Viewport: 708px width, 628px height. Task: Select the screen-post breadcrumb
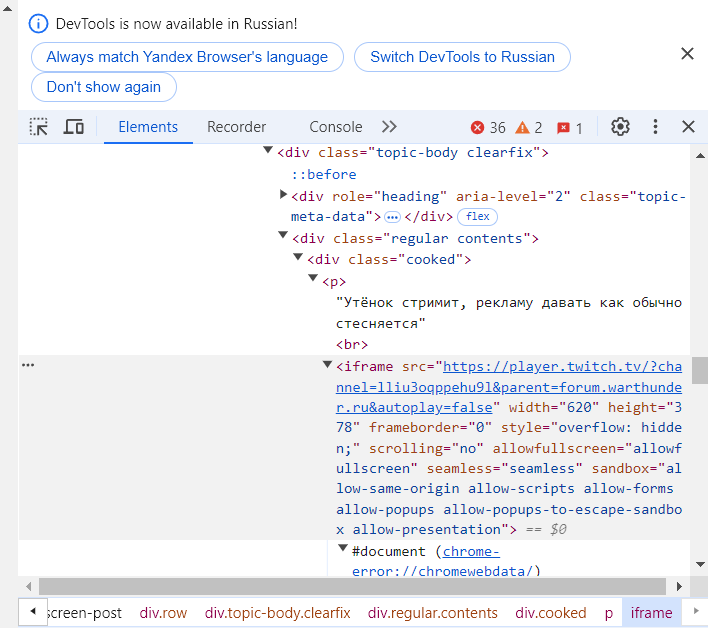pyautogui.click(x=85, y=613)
